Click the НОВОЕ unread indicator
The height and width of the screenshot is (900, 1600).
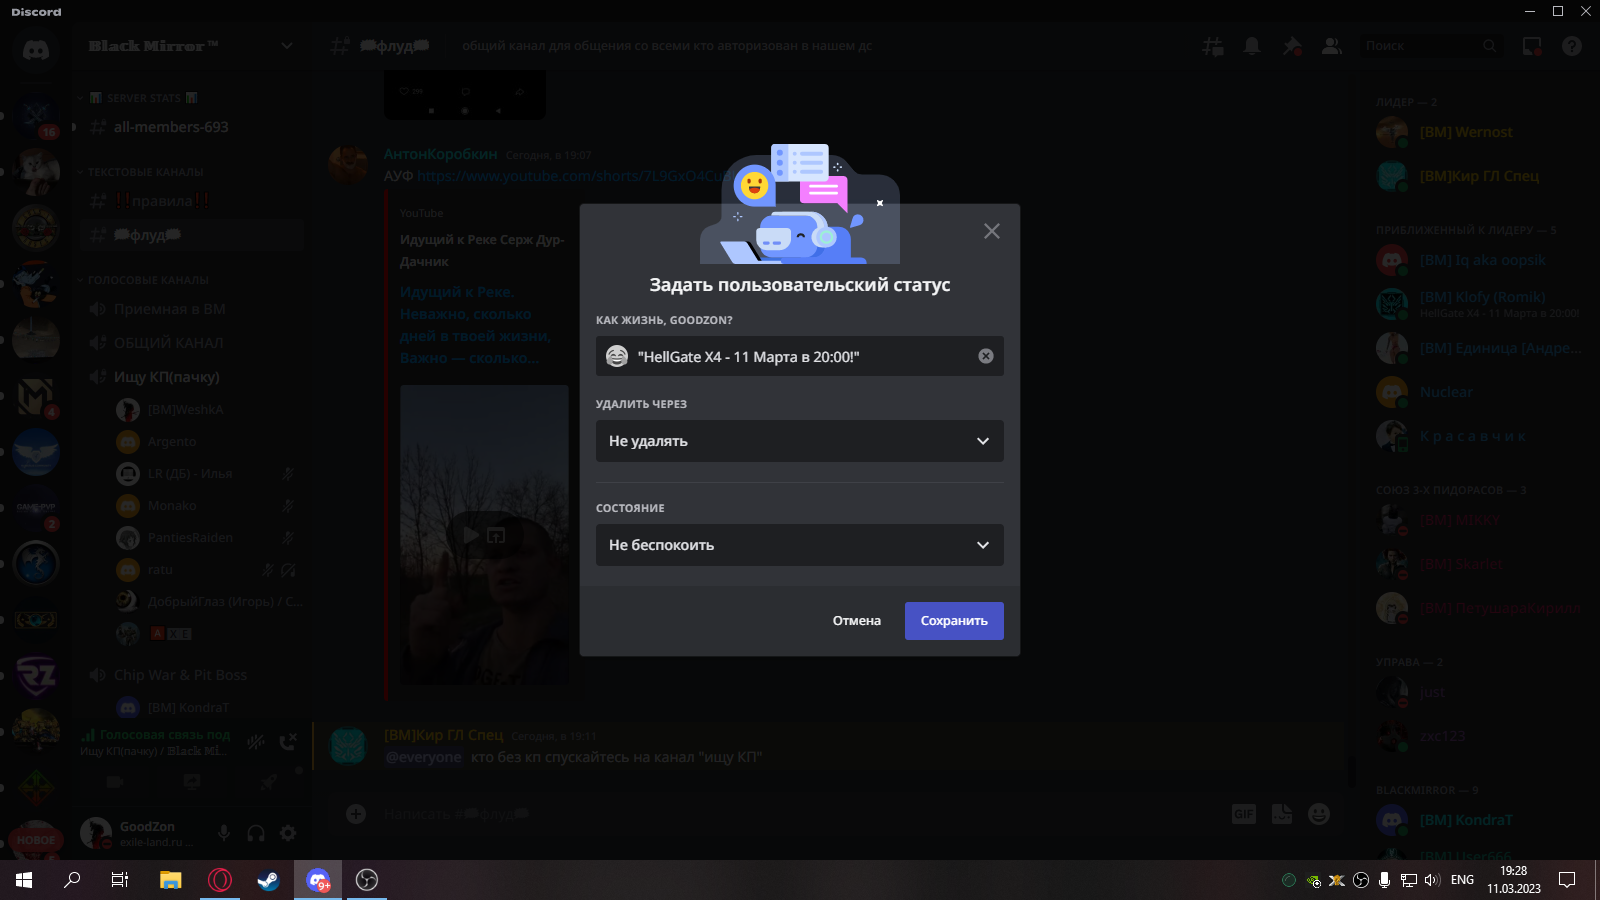[36, 840]
